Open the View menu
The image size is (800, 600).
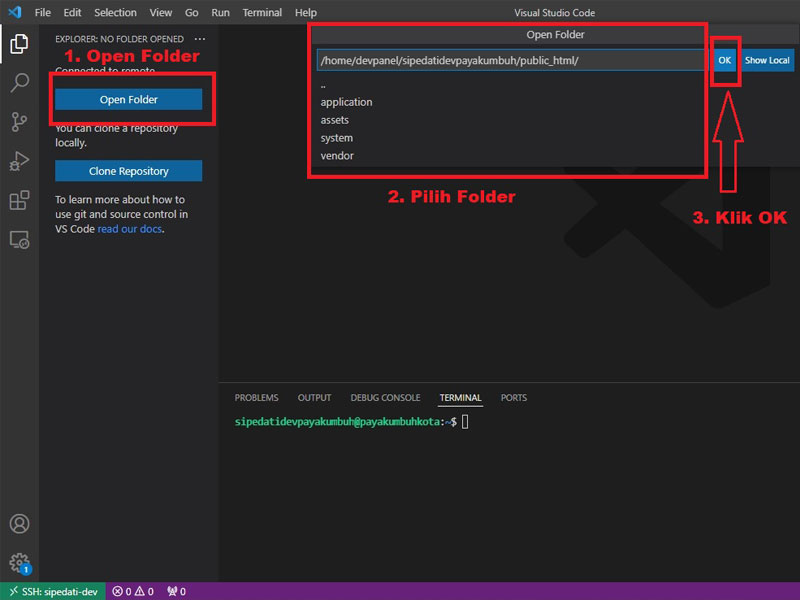[160, 13]
